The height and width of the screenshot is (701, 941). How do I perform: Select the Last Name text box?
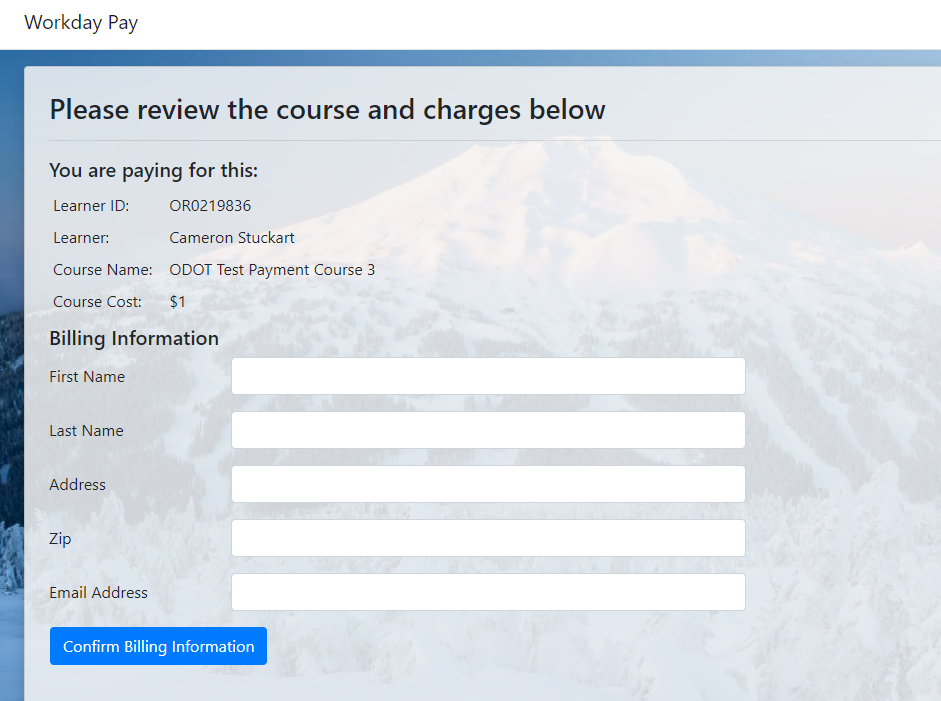click(488, 430)
